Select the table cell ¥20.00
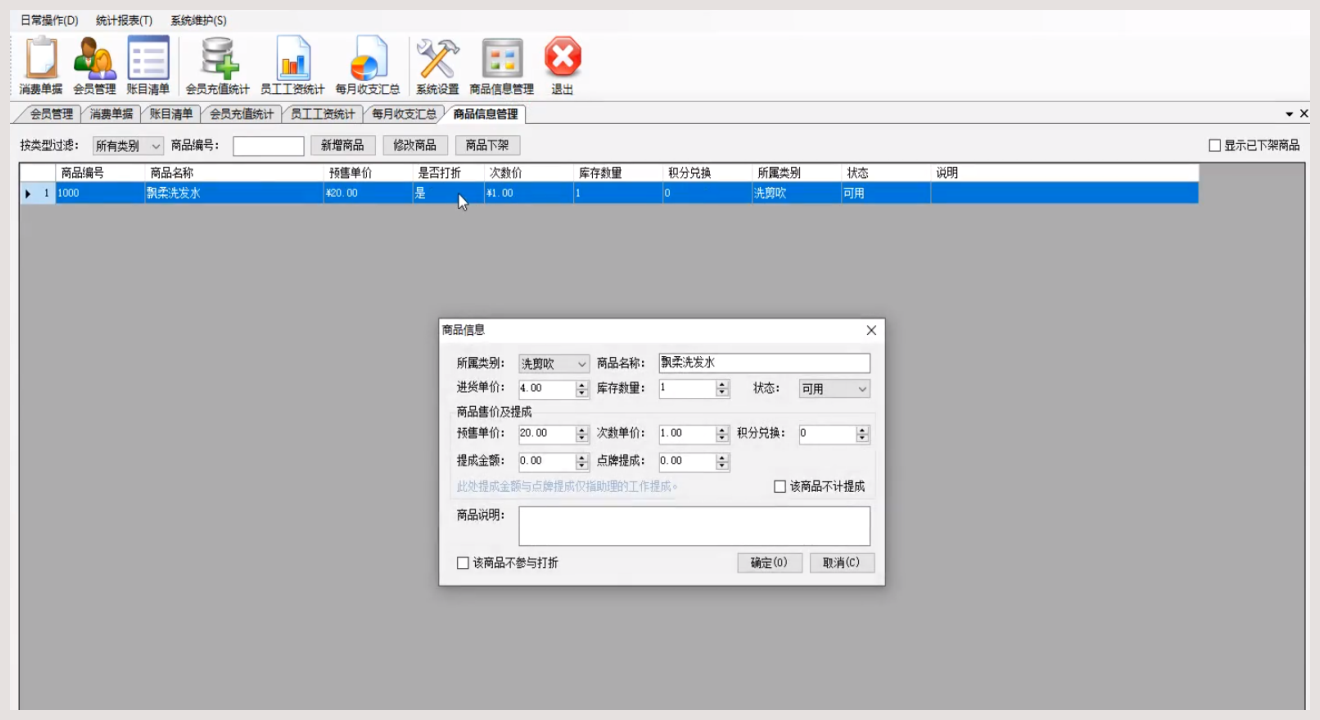This screenshot has height=720, width=1320. click(368, 193)
